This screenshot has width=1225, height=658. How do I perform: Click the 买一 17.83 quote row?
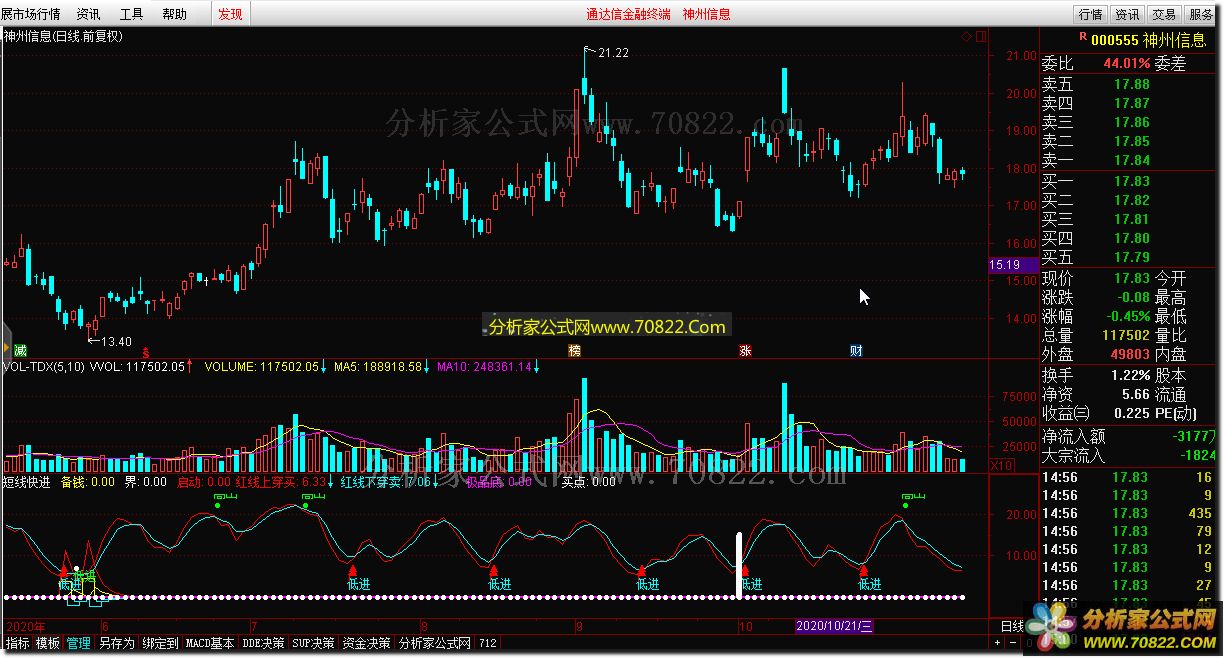point(1130,182)
